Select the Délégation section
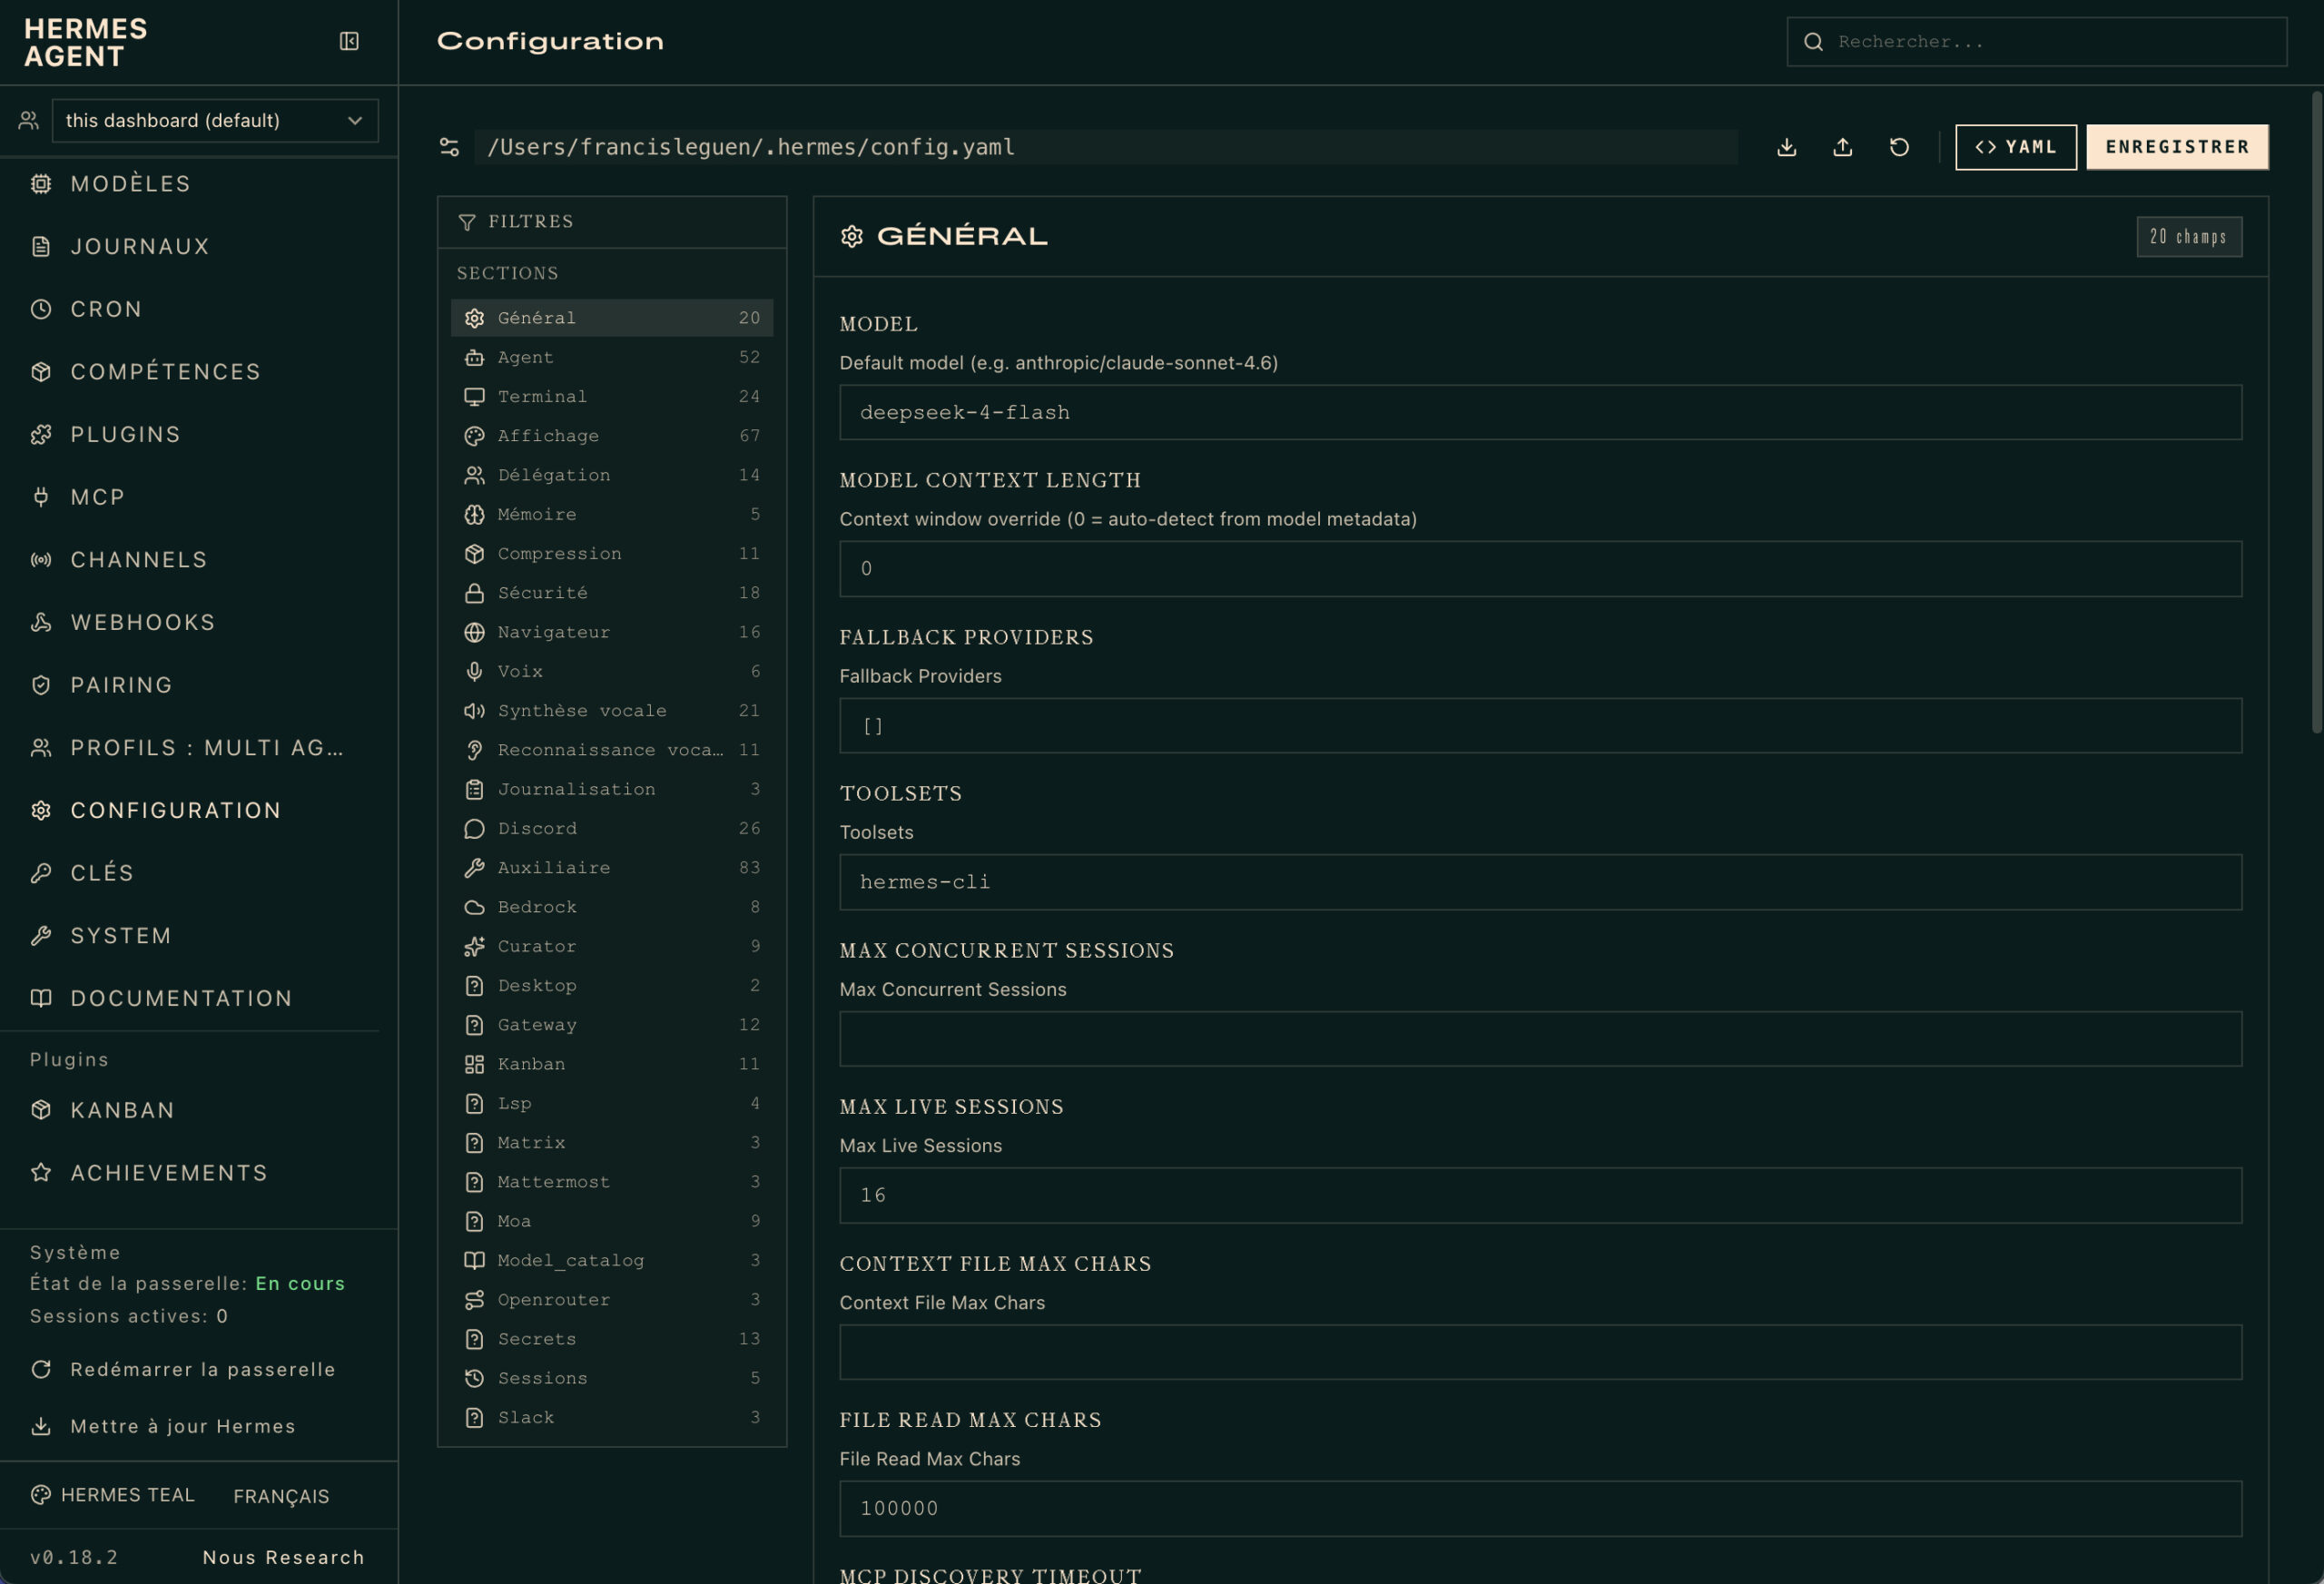This screenshot has height=1584, width=2324. point(612,475)
